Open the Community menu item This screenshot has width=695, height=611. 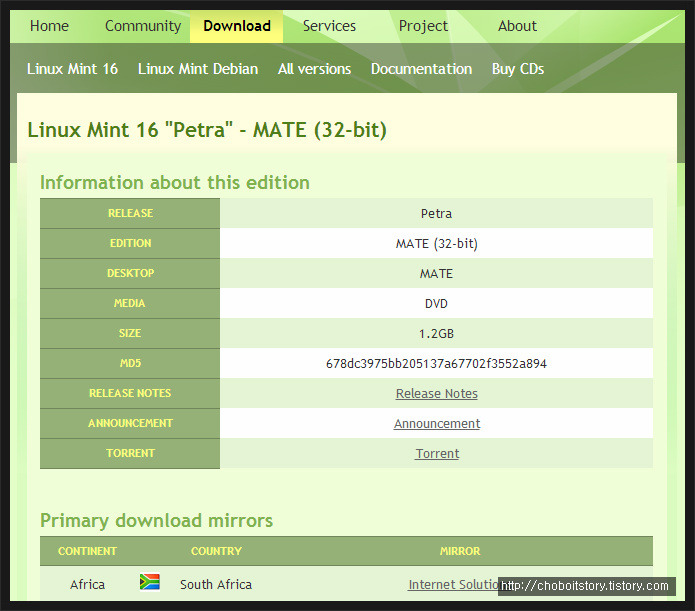(x=143, y=26)
